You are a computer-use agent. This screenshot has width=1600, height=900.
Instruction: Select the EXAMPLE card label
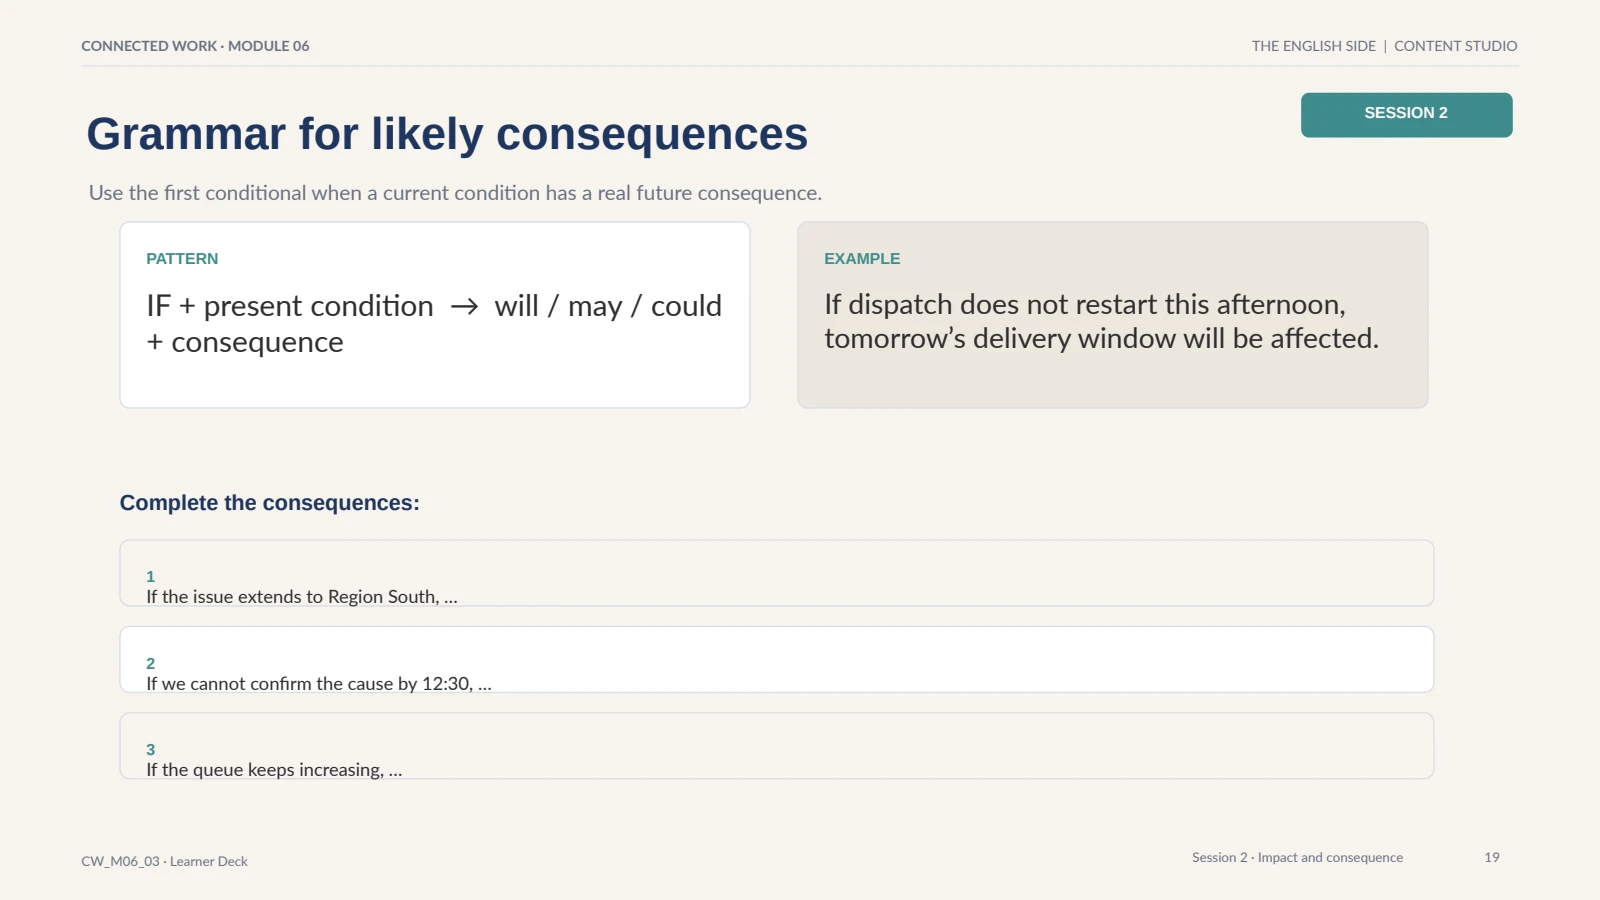862,259
